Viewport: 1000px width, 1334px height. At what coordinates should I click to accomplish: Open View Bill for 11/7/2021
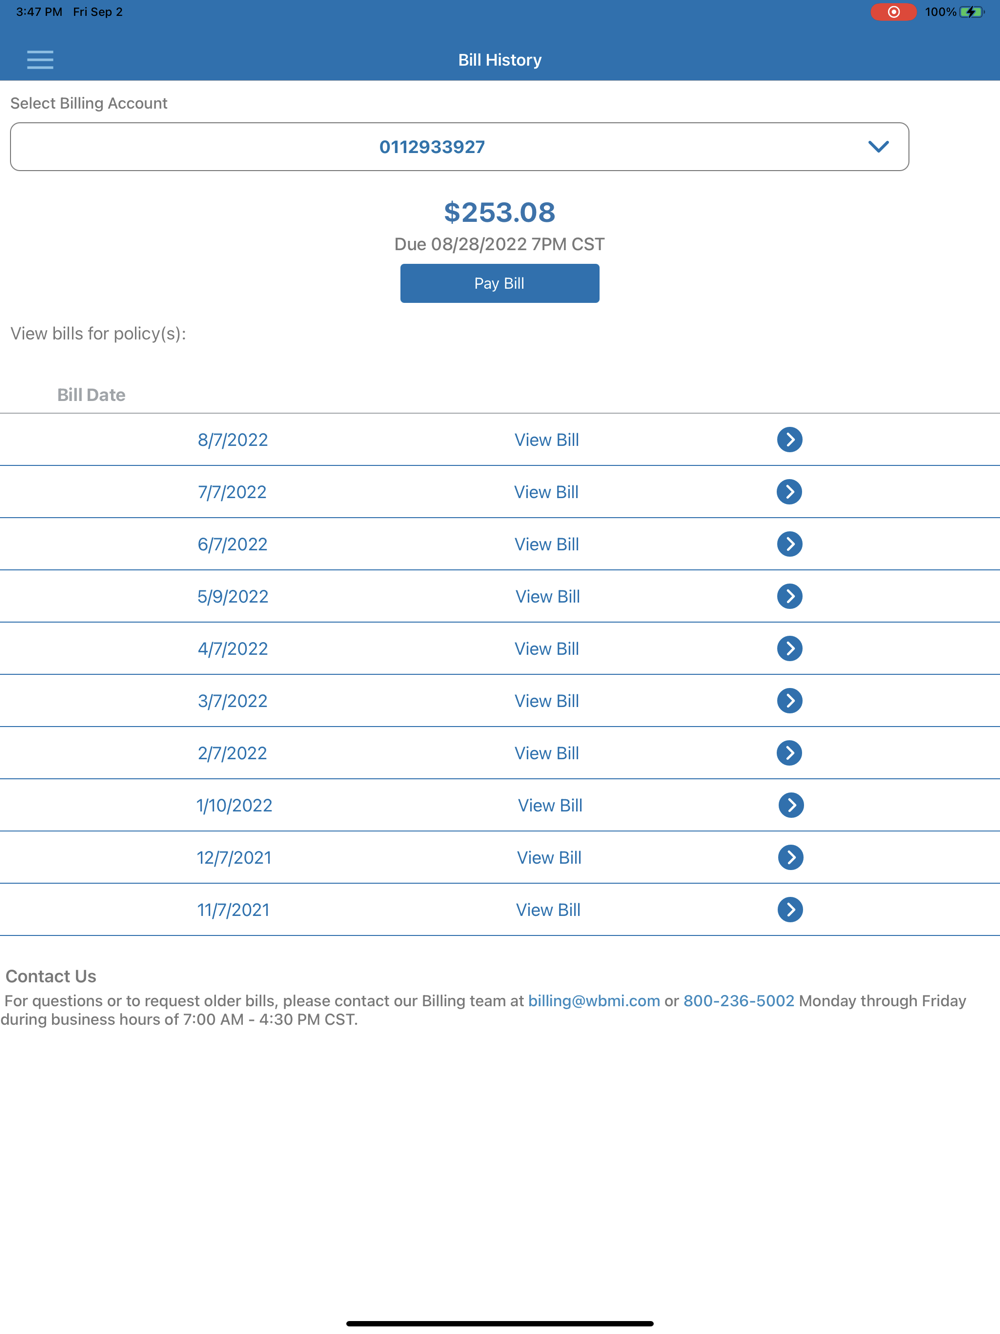tap(548, 910)
